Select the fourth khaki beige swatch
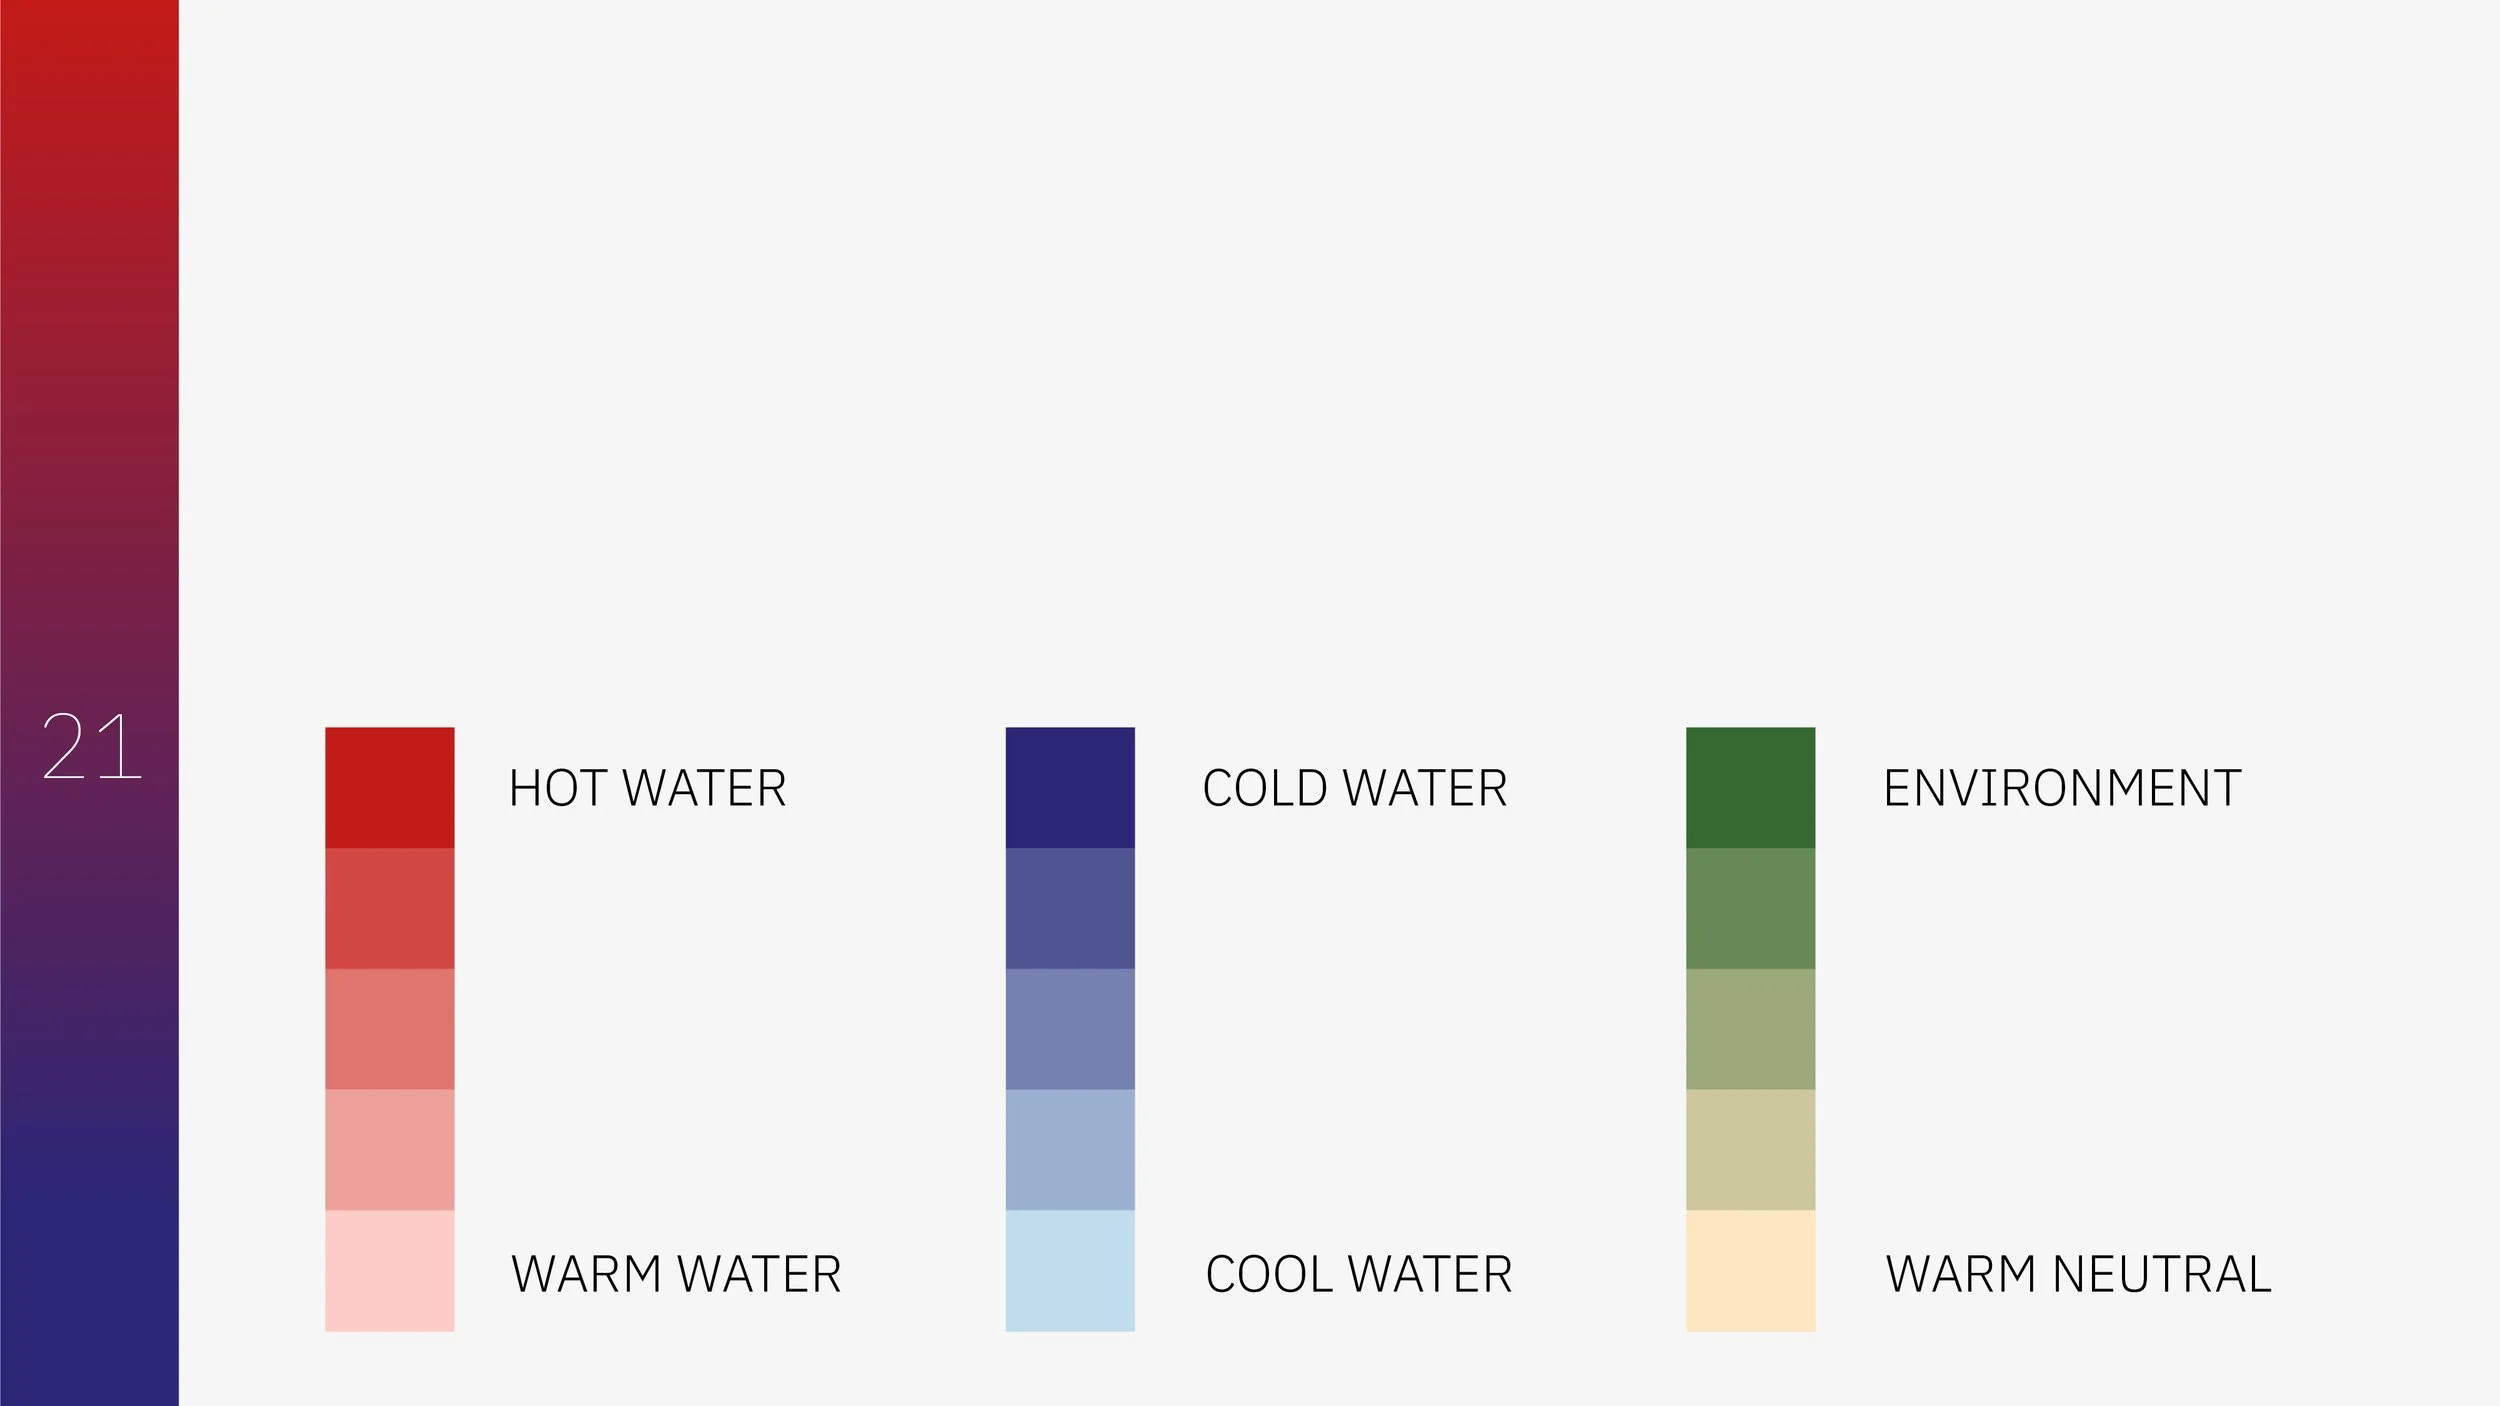This screenshot has height=1406, width=2500. click(x=1750, y=1150)
